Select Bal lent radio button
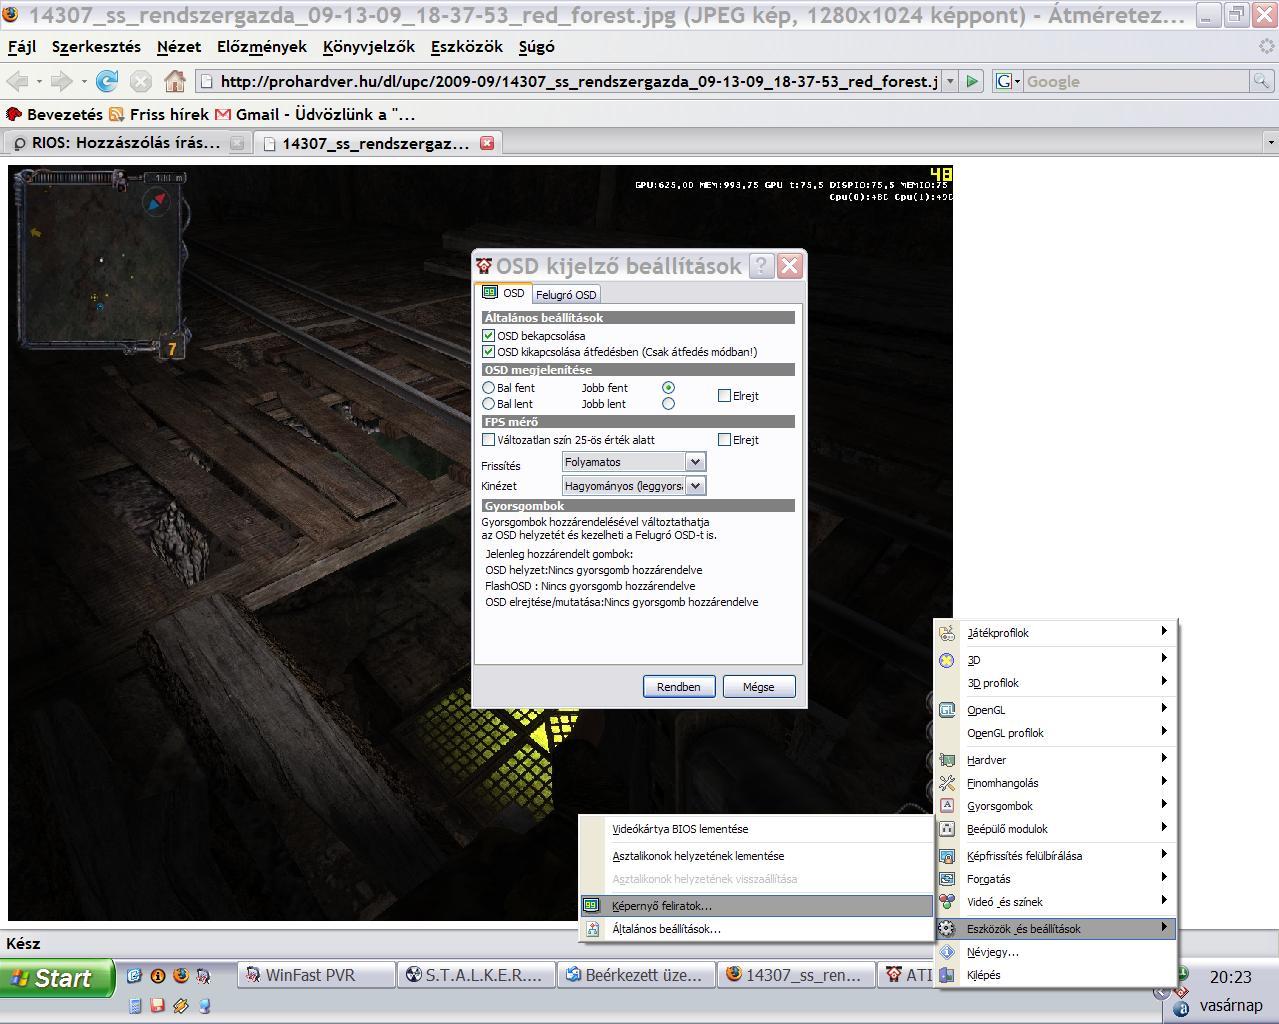The height and width of the screenshot is (1024, 1279). (x=489, y=404)
